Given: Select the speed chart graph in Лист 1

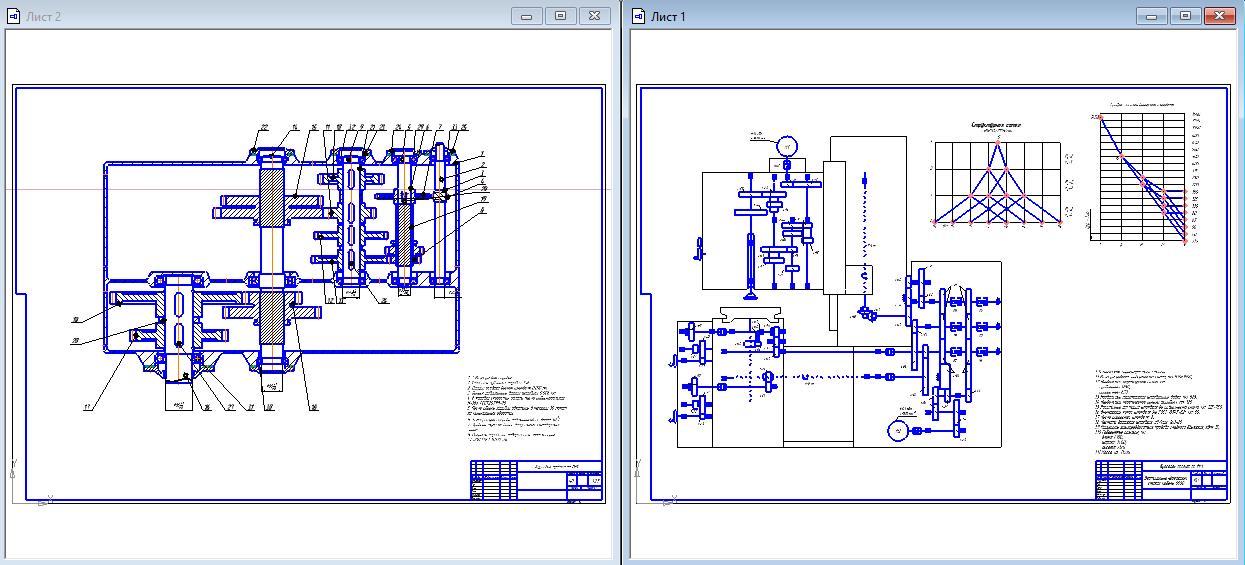Looking at the screenshot, I should click(x=1145, y=179).
